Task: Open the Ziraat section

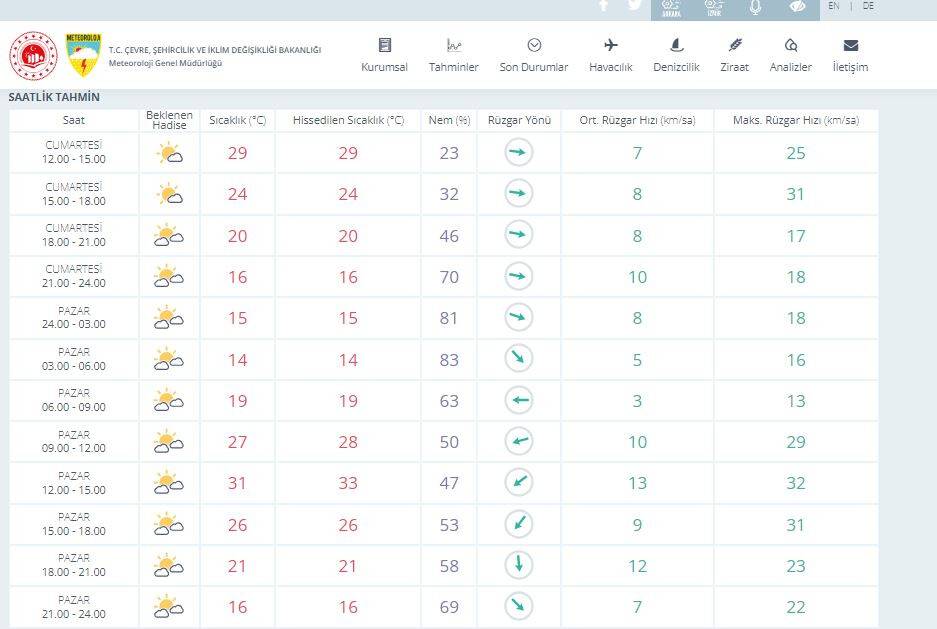Action: (x=734, y=55)
